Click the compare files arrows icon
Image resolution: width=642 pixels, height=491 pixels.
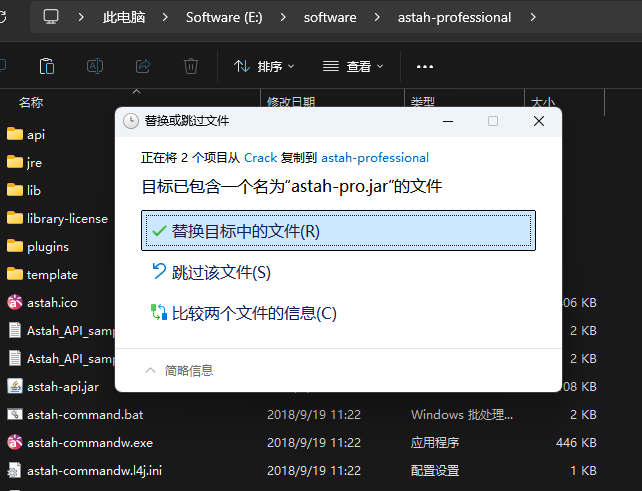tap(159, 312)
